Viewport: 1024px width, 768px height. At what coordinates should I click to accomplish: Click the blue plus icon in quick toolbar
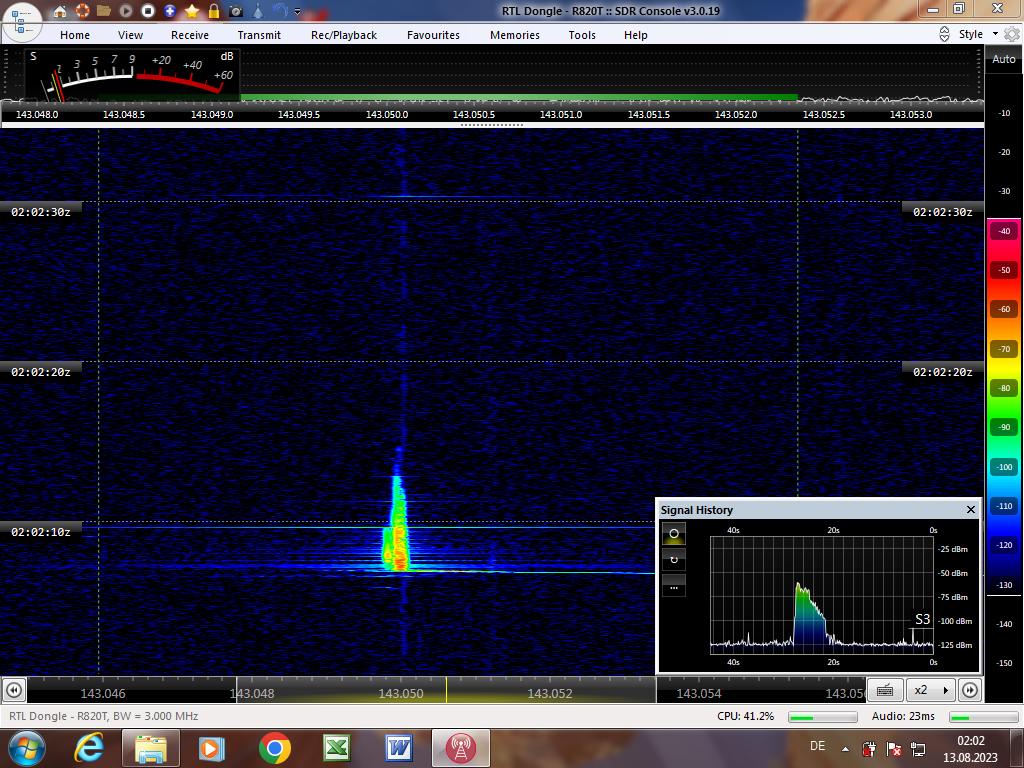pos(170,11)
